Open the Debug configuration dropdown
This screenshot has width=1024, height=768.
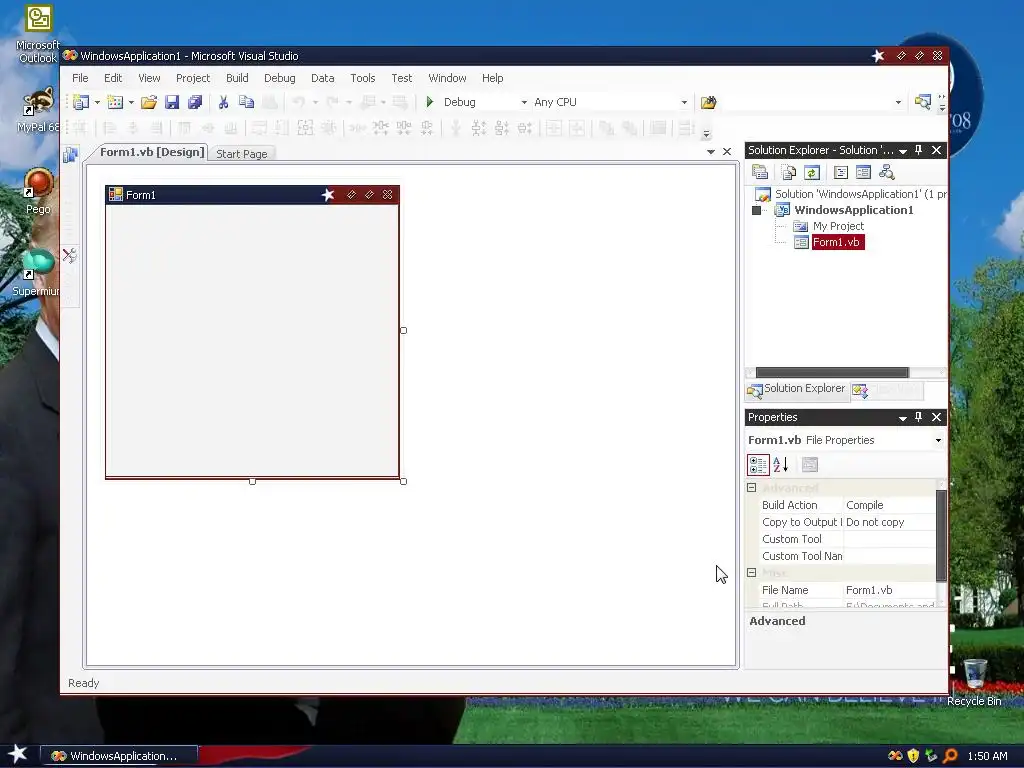click(524, 103)
